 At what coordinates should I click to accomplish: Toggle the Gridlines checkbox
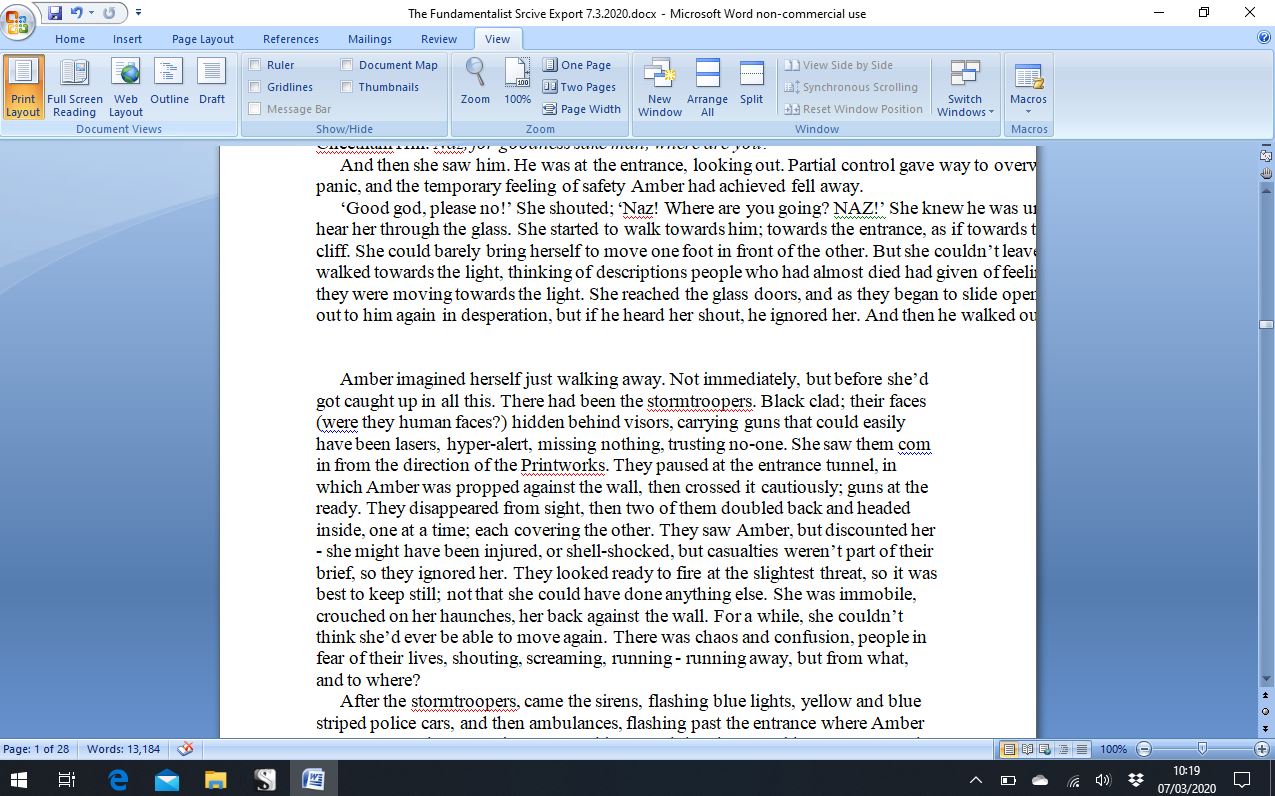[x=255, y=87]
